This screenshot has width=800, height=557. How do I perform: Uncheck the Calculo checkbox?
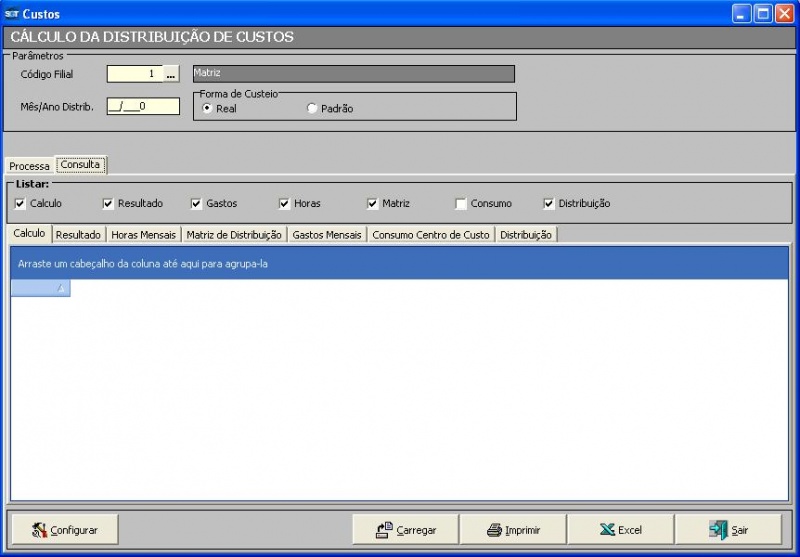tap(20, 204)
